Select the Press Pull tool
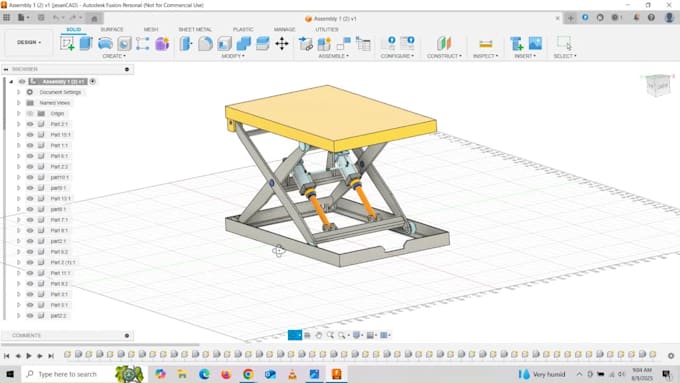680x383 pixels. [x=186, y=44]
